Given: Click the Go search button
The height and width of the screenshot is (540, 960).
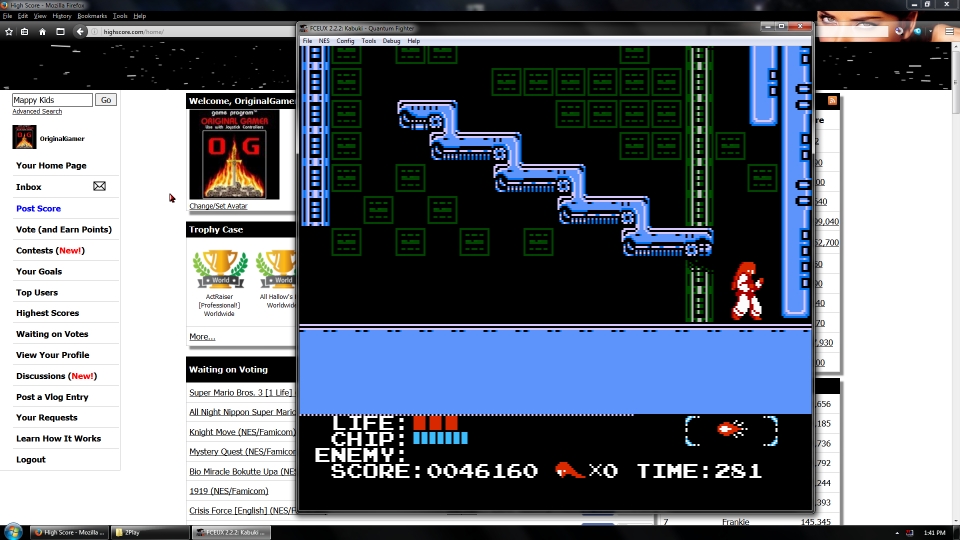Looking at the screenshot, I should pyautogui.click(x=106, y=100).
